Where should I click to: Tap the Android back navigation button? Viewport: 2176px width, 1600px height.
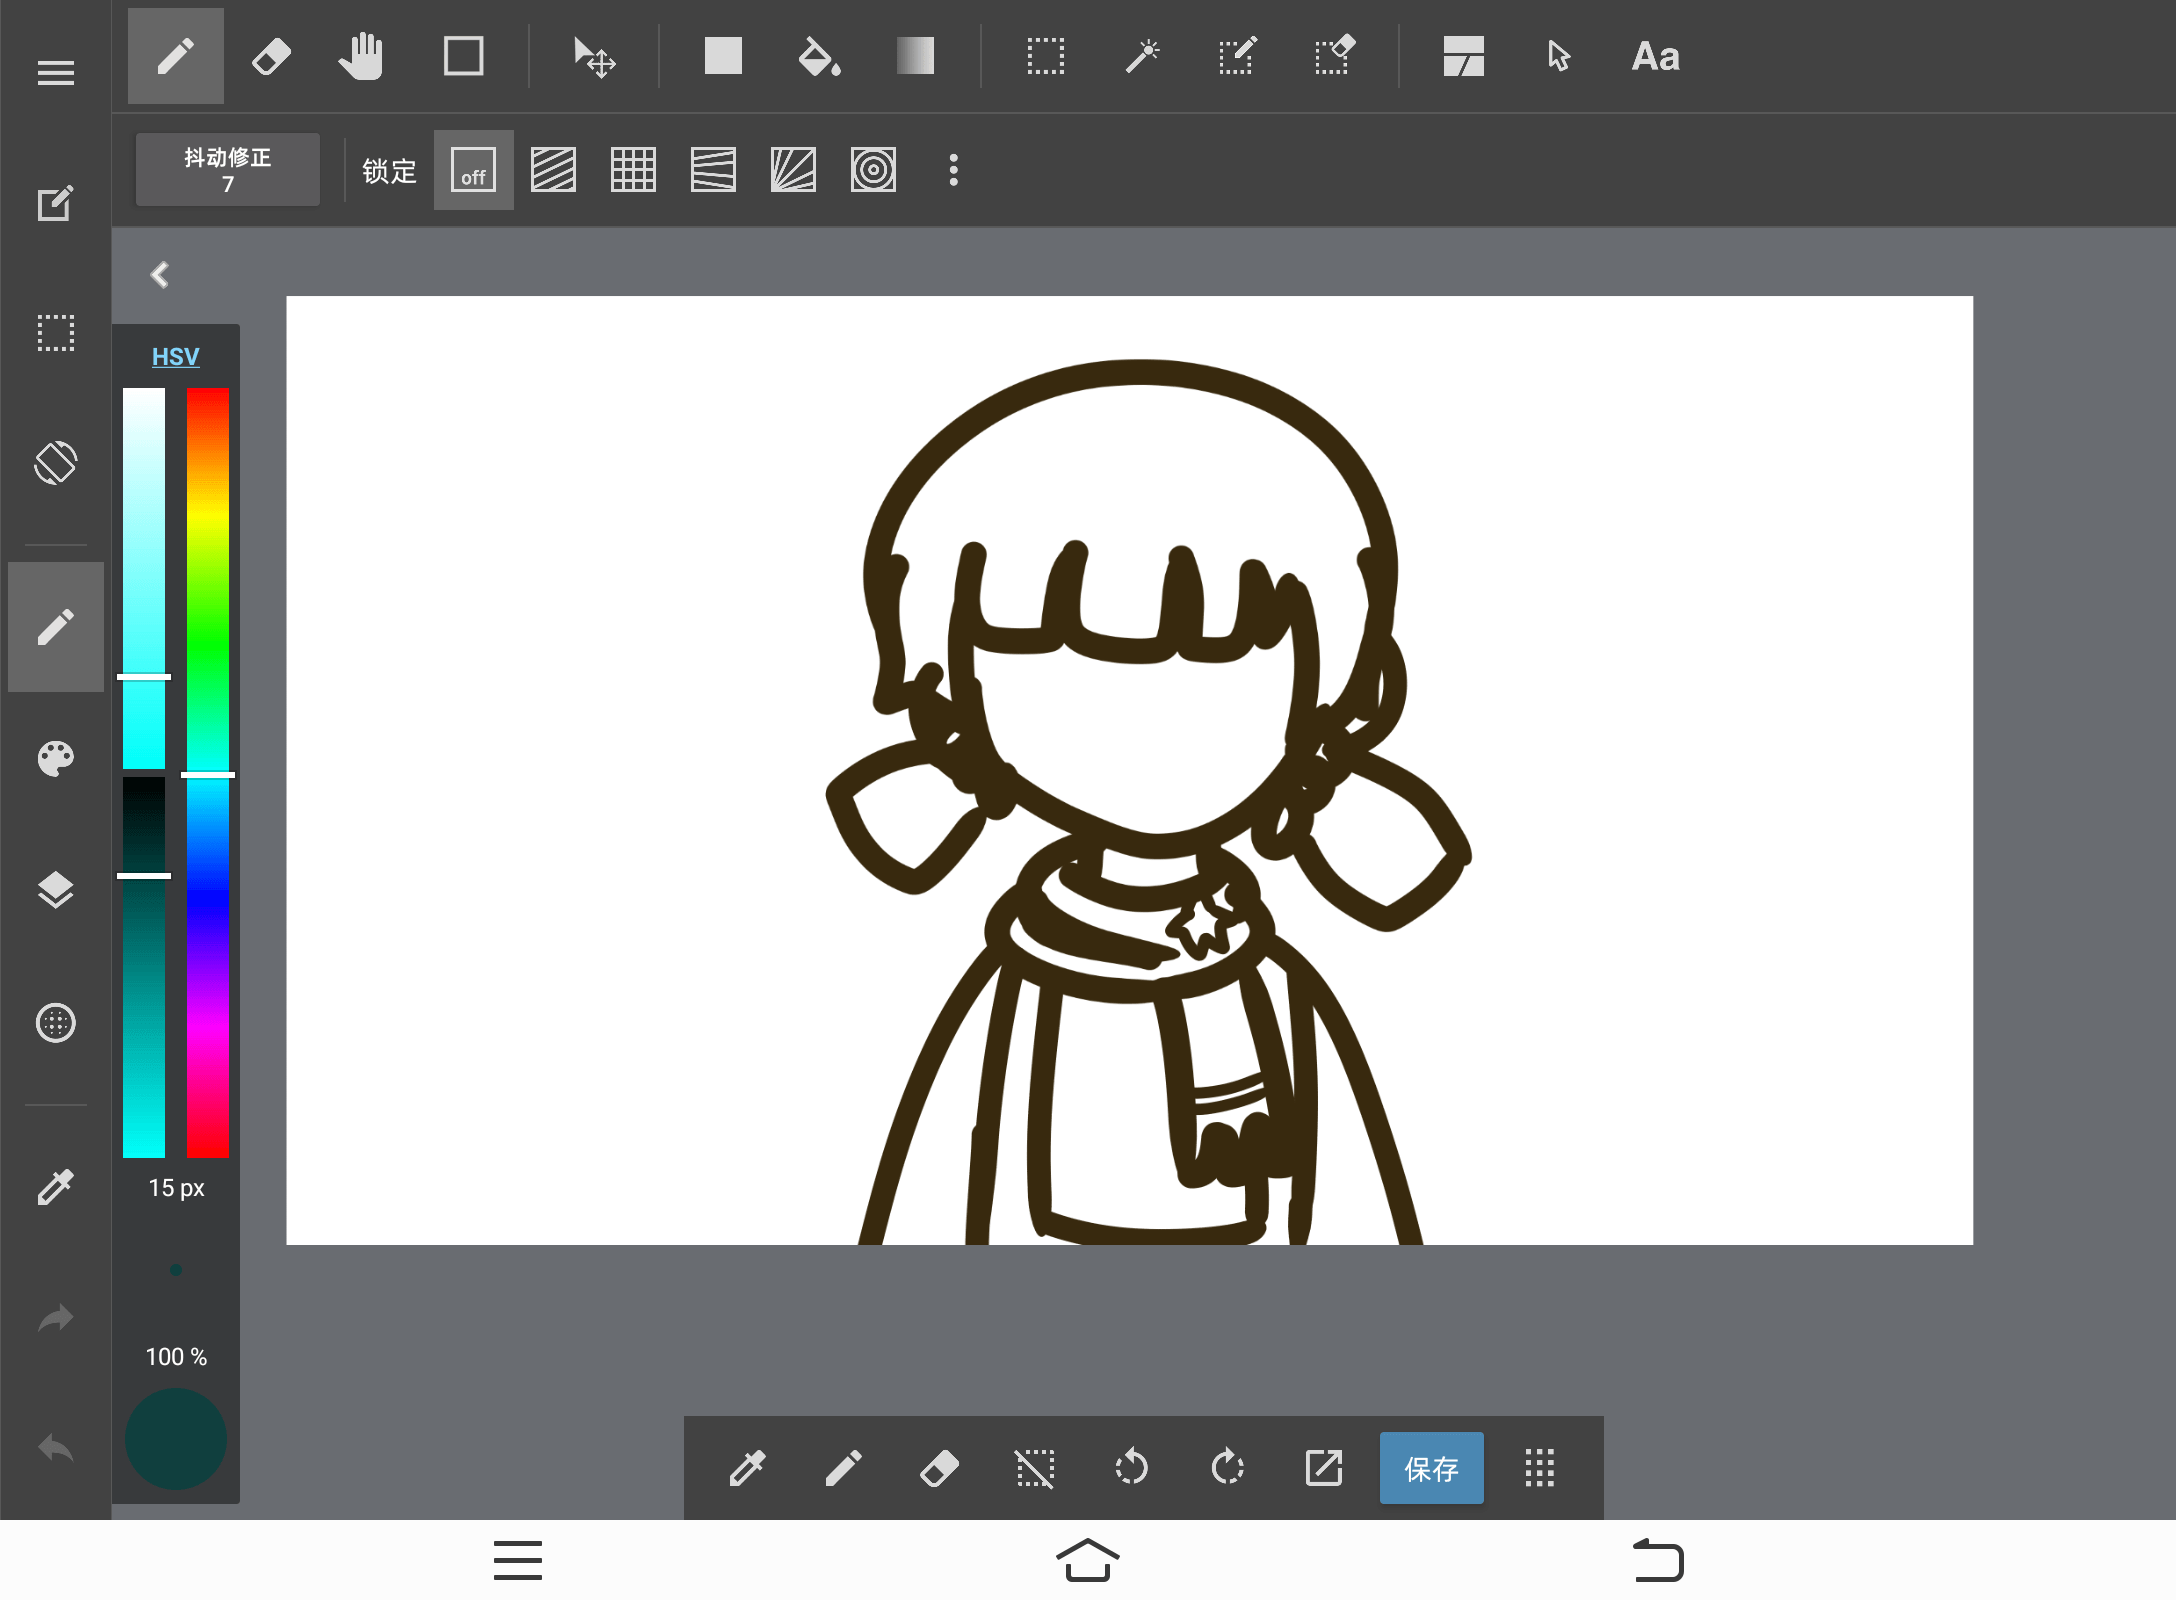pyautogui.click(x=1658, y=1560)
